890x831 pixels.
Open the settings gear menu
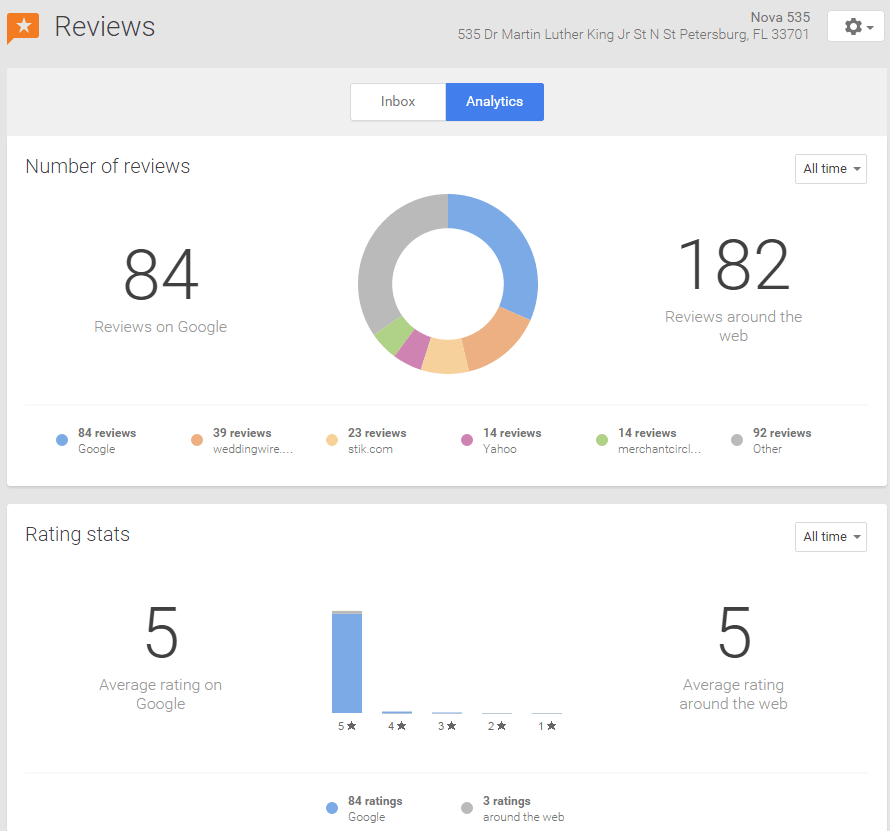856,27
